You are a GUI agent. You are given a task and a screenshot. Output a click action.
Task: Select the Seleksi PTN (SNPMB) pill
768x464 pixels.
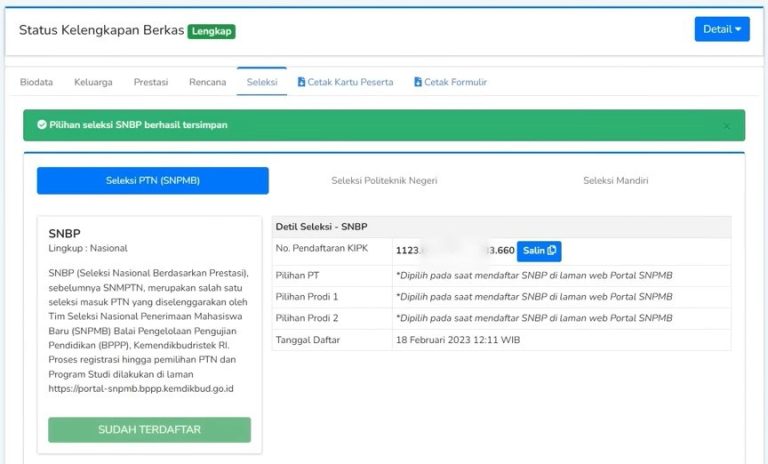[153, 181]
